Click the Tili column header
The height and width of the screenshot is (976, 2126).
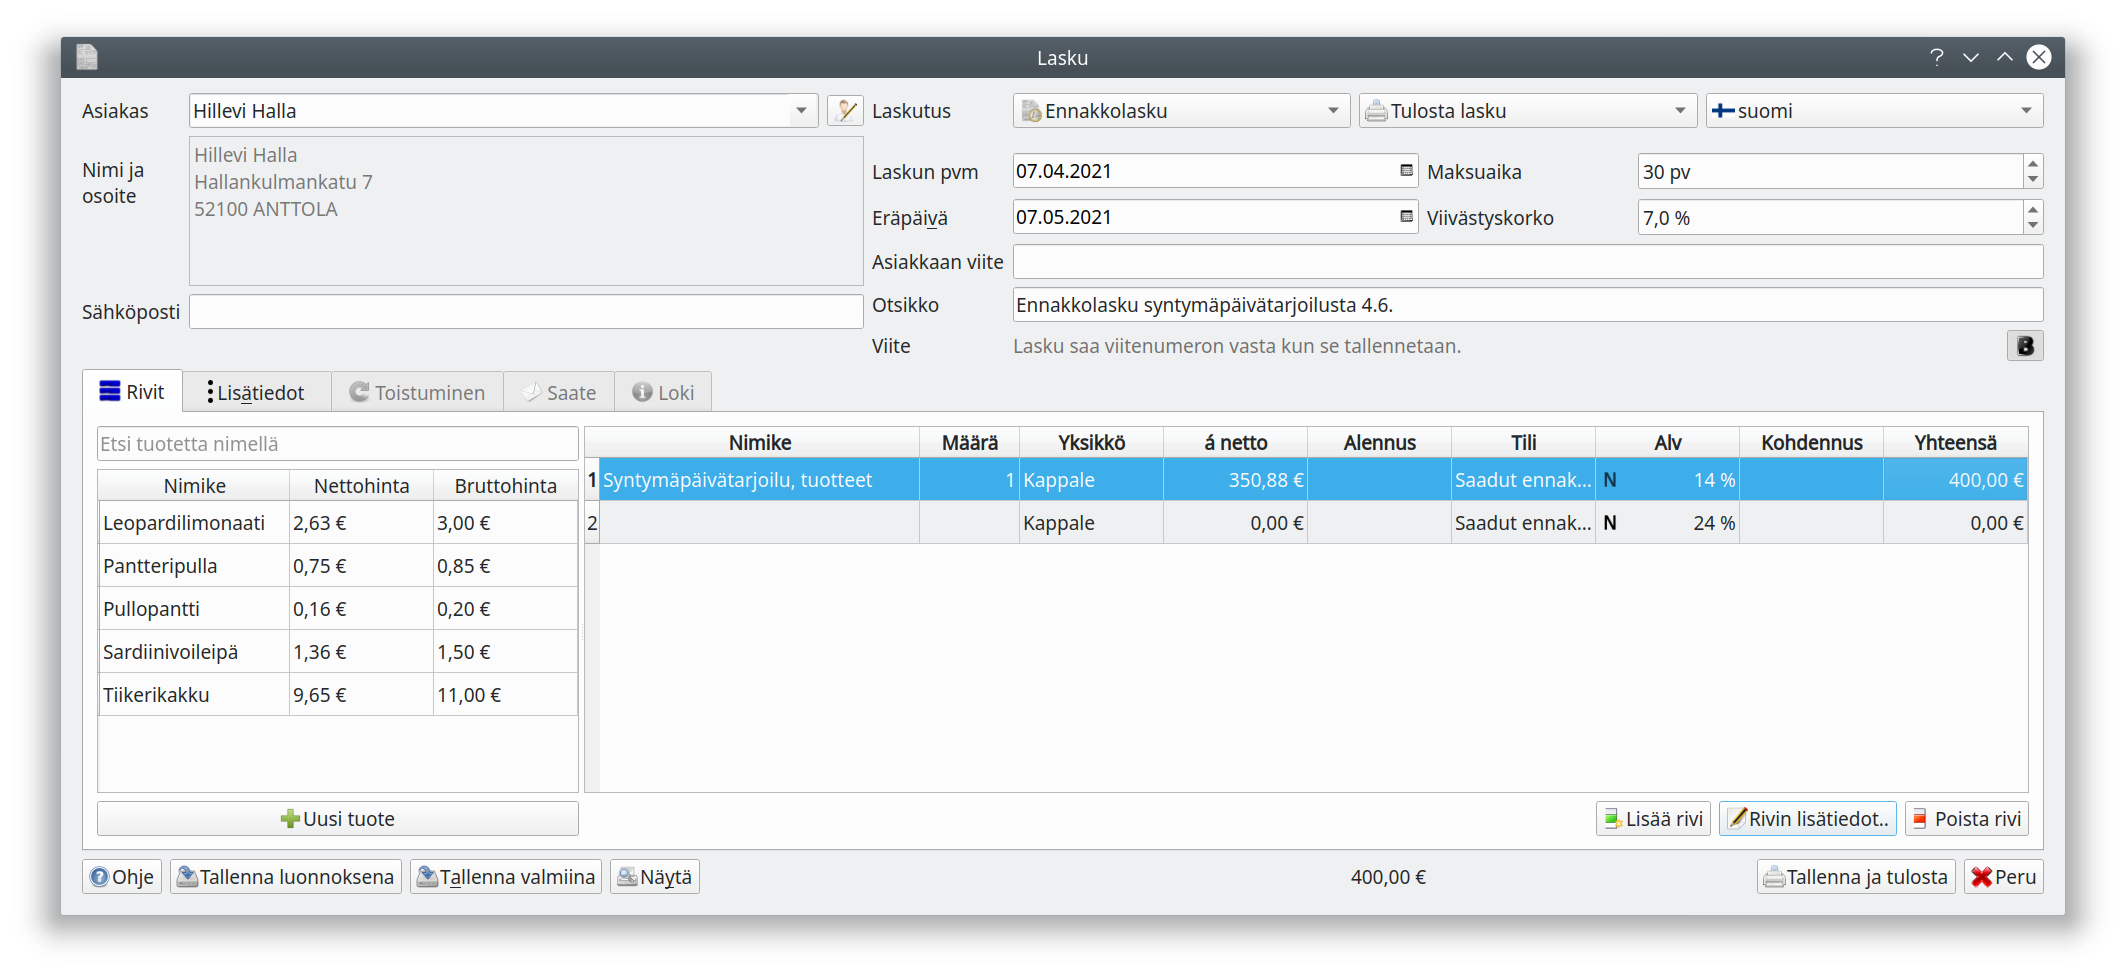click(1523, 443)
